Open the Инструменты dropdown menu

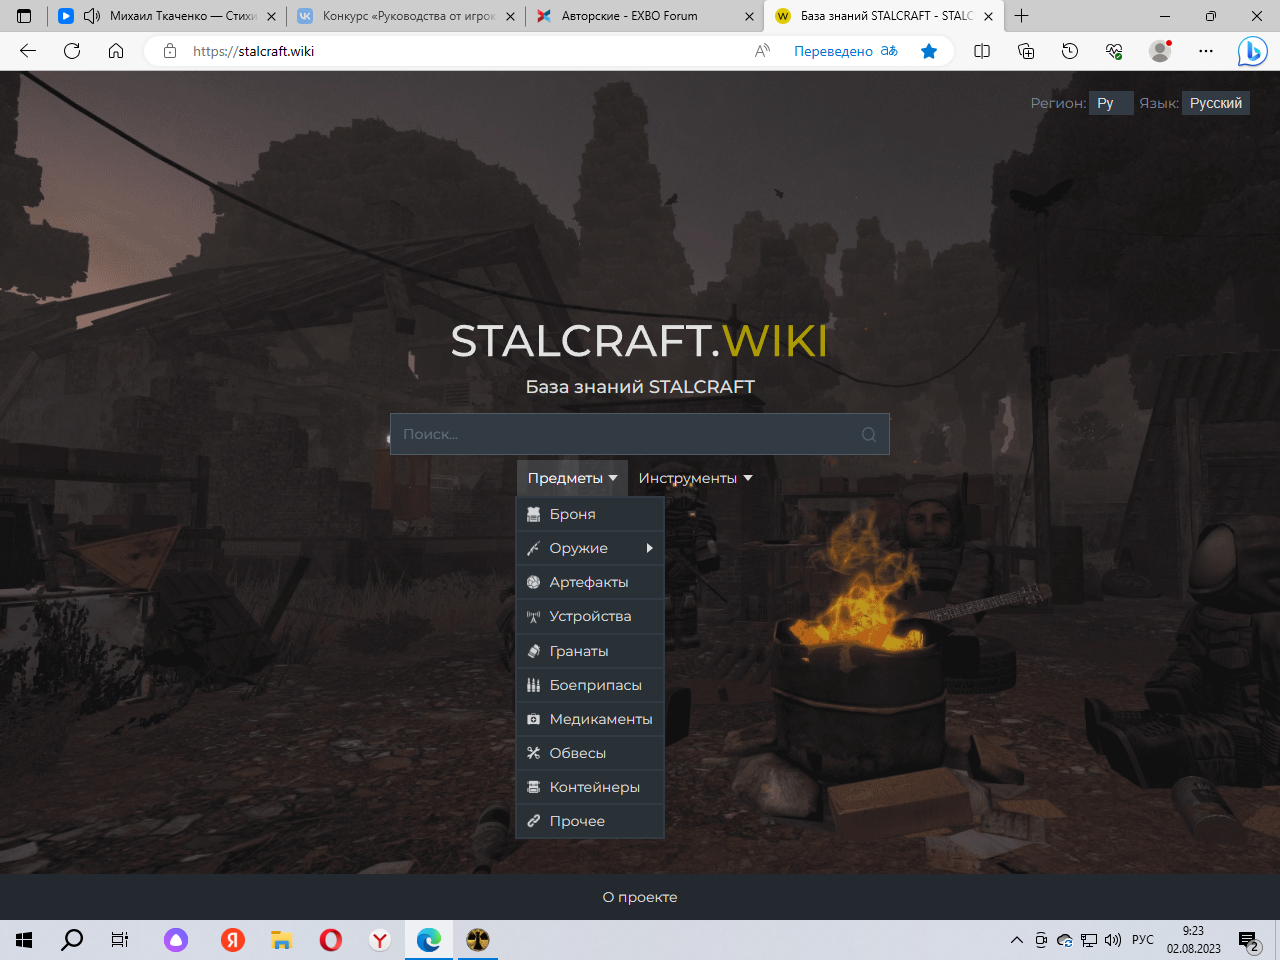pos(695,478)
